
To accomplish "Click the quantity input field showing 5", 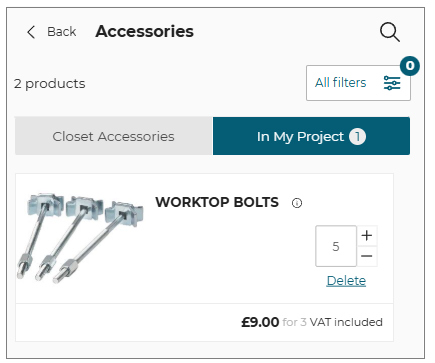I will click(x=336, y=246).
